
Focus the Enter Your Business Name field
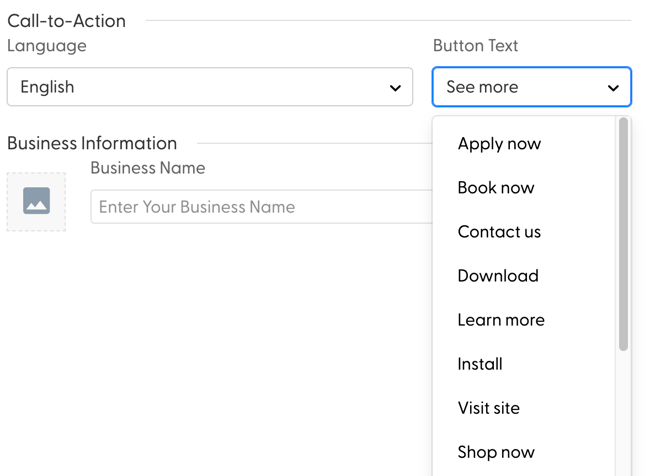click(x=260, y=207)
